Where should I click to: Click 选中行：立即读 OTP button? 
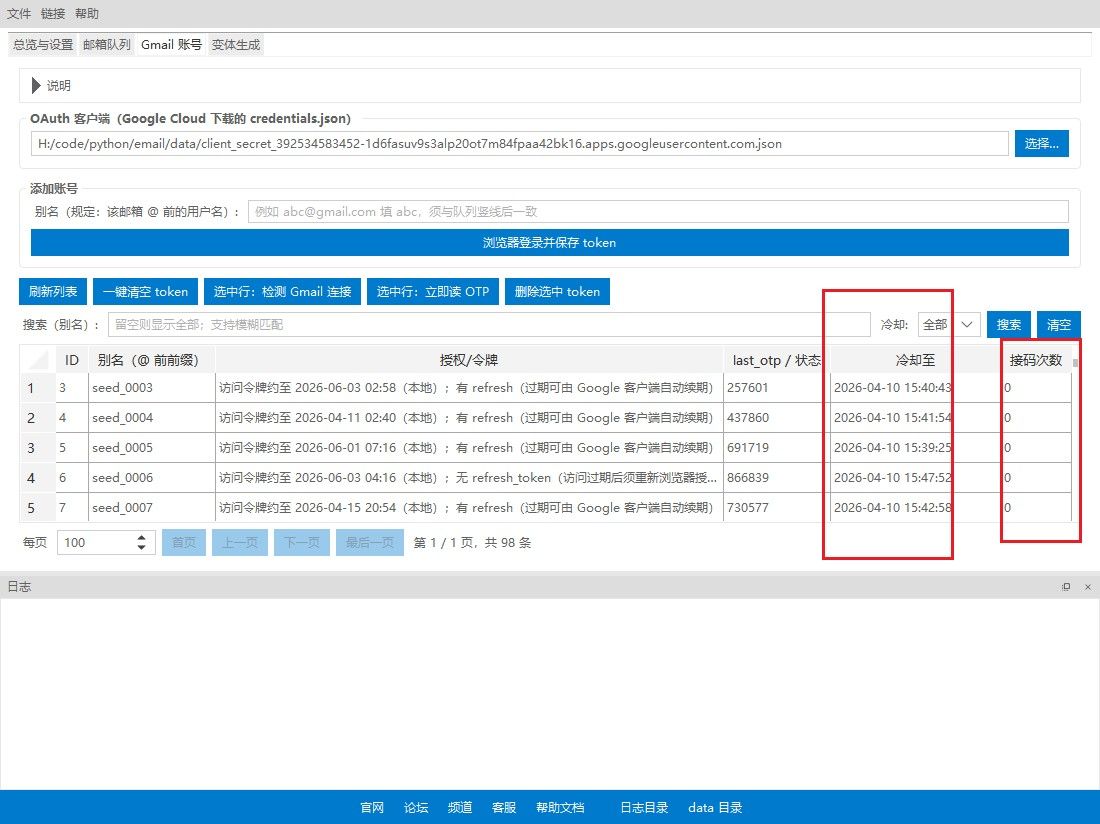pos(432,292)
